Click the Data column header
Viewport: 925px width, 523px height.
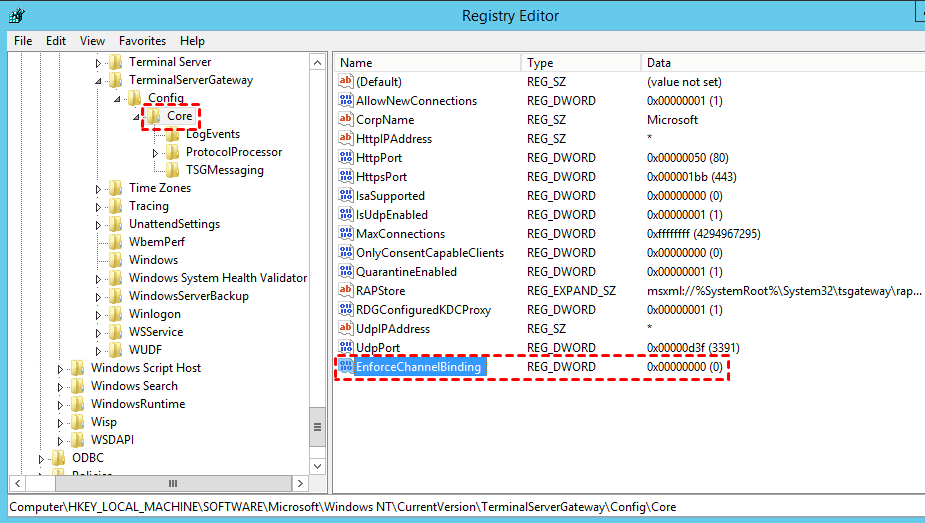coord(659,63)
